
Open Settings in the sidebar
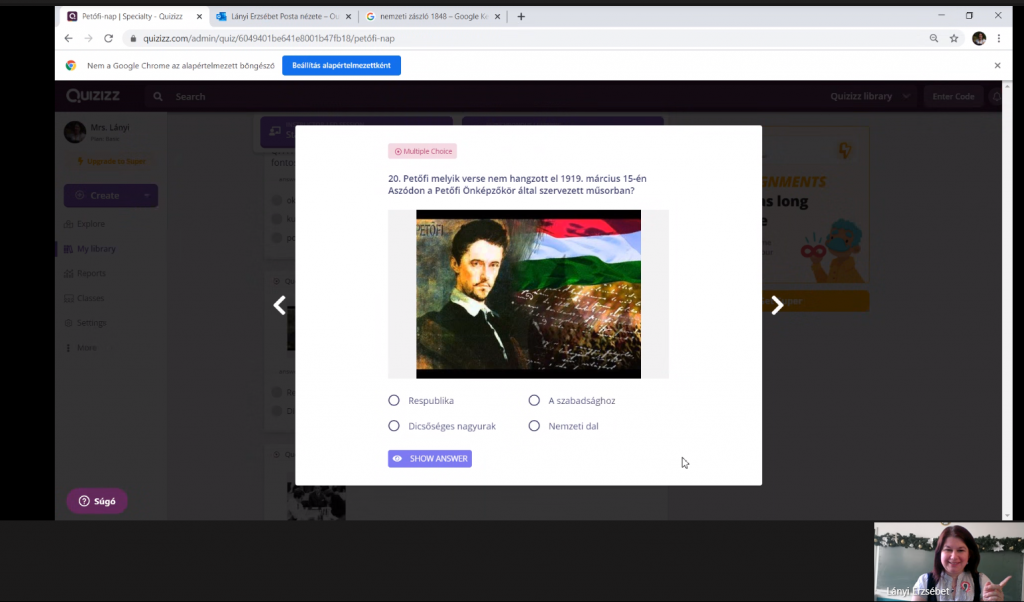pyautogui.click(x=85, y=323)
